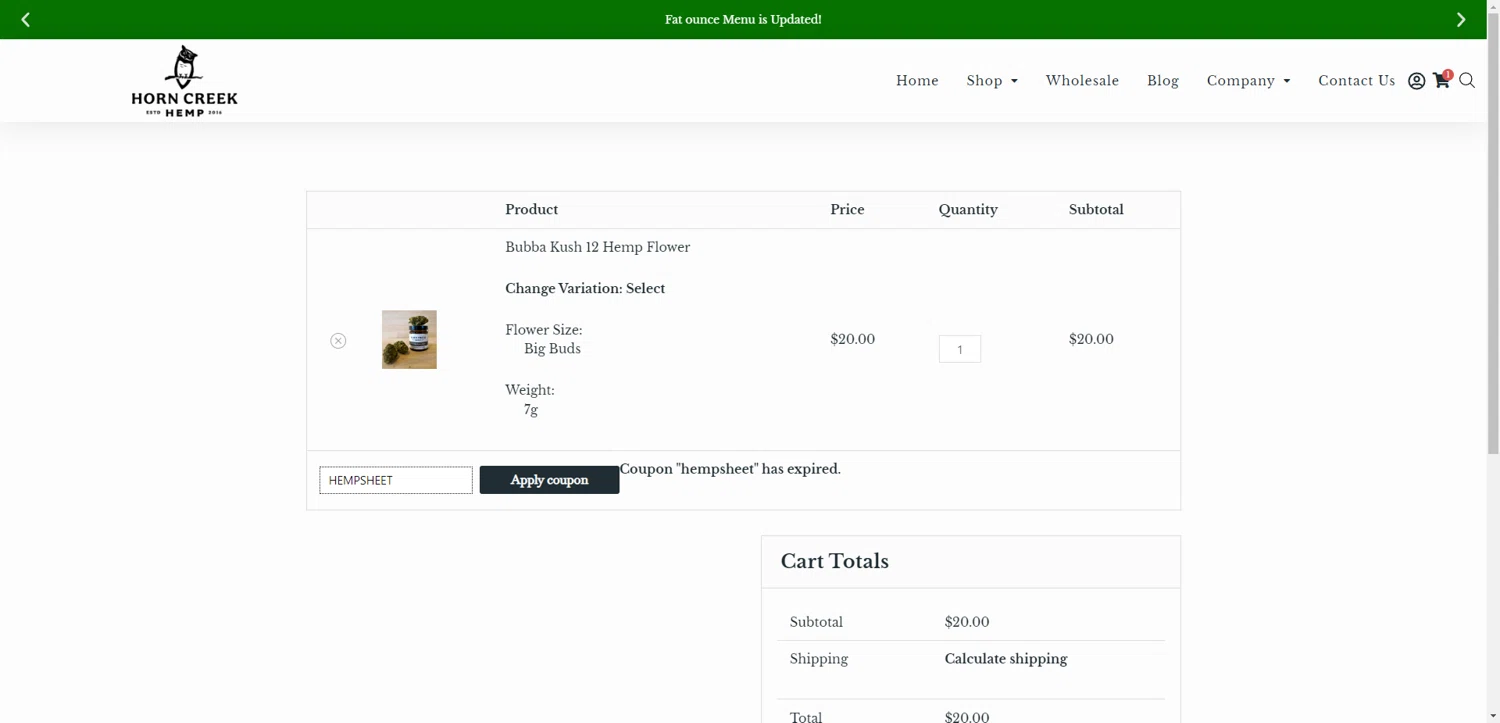Image resolution: width=1500 pixels, height=723 pixels.
Task: Click the row subtotal $20.00 cell
Action: [1091, 339]
